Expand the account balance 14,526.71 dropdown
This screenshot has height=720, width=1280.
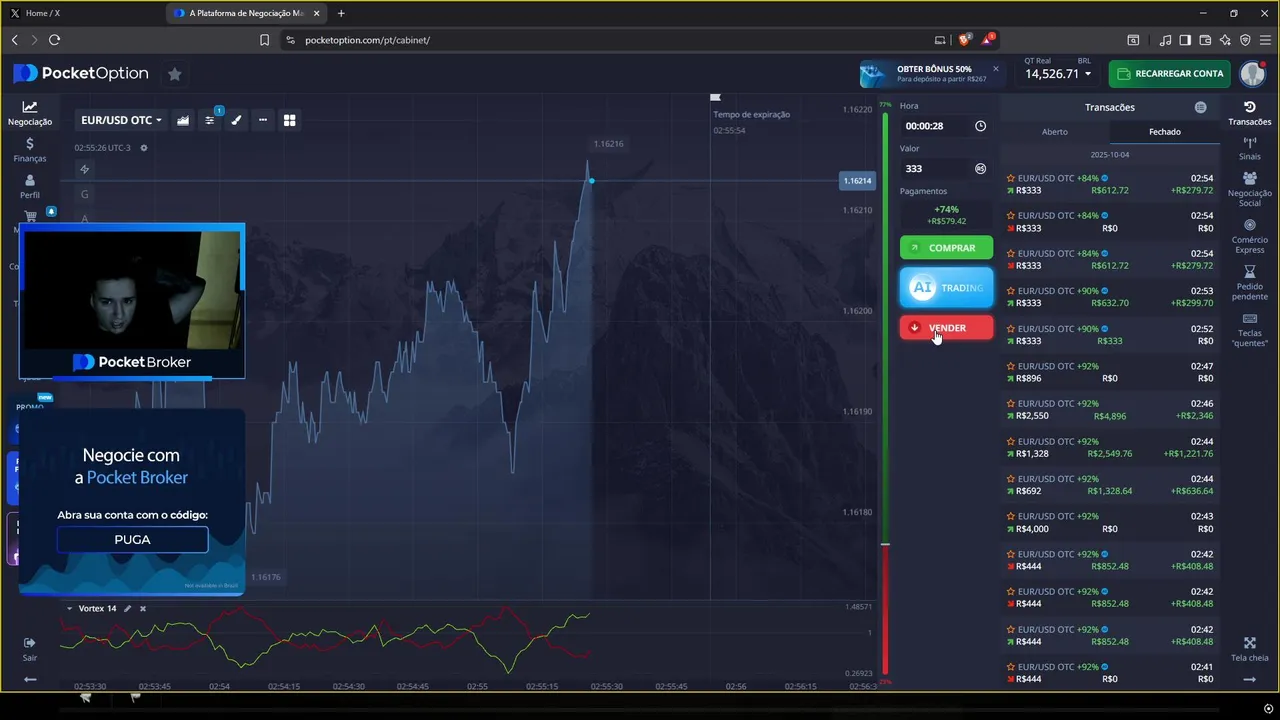1058,74
